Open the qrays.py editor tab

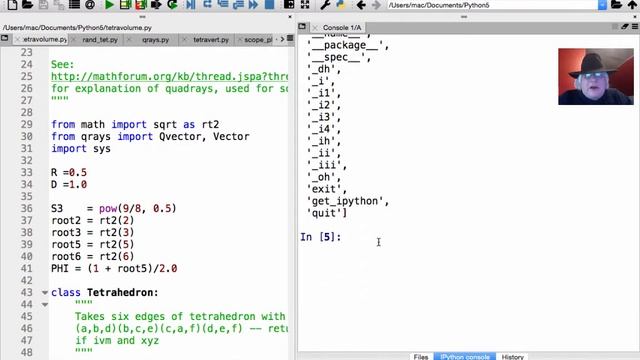[155, 40]
